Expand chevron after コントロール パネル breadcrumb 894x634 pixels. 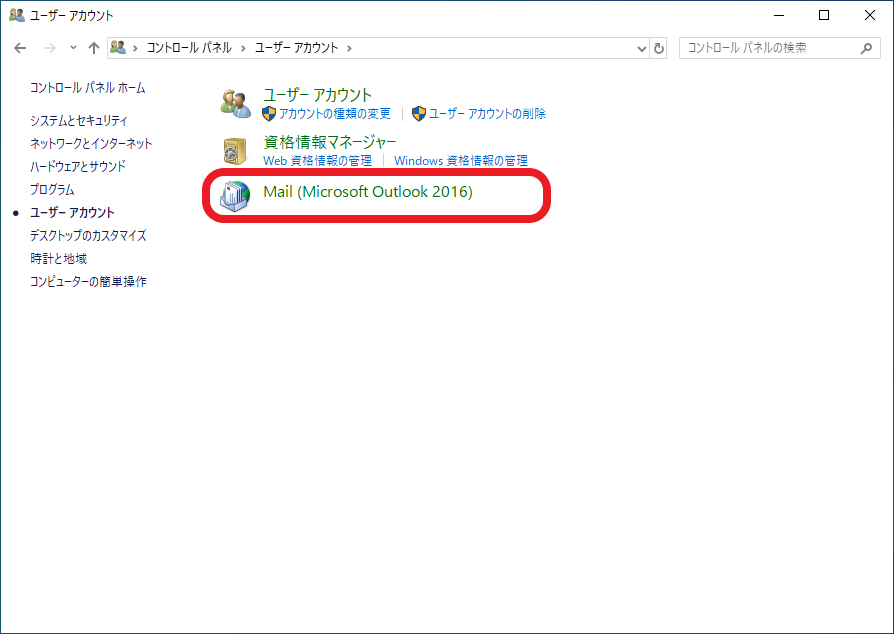click(x=243, y=48)
